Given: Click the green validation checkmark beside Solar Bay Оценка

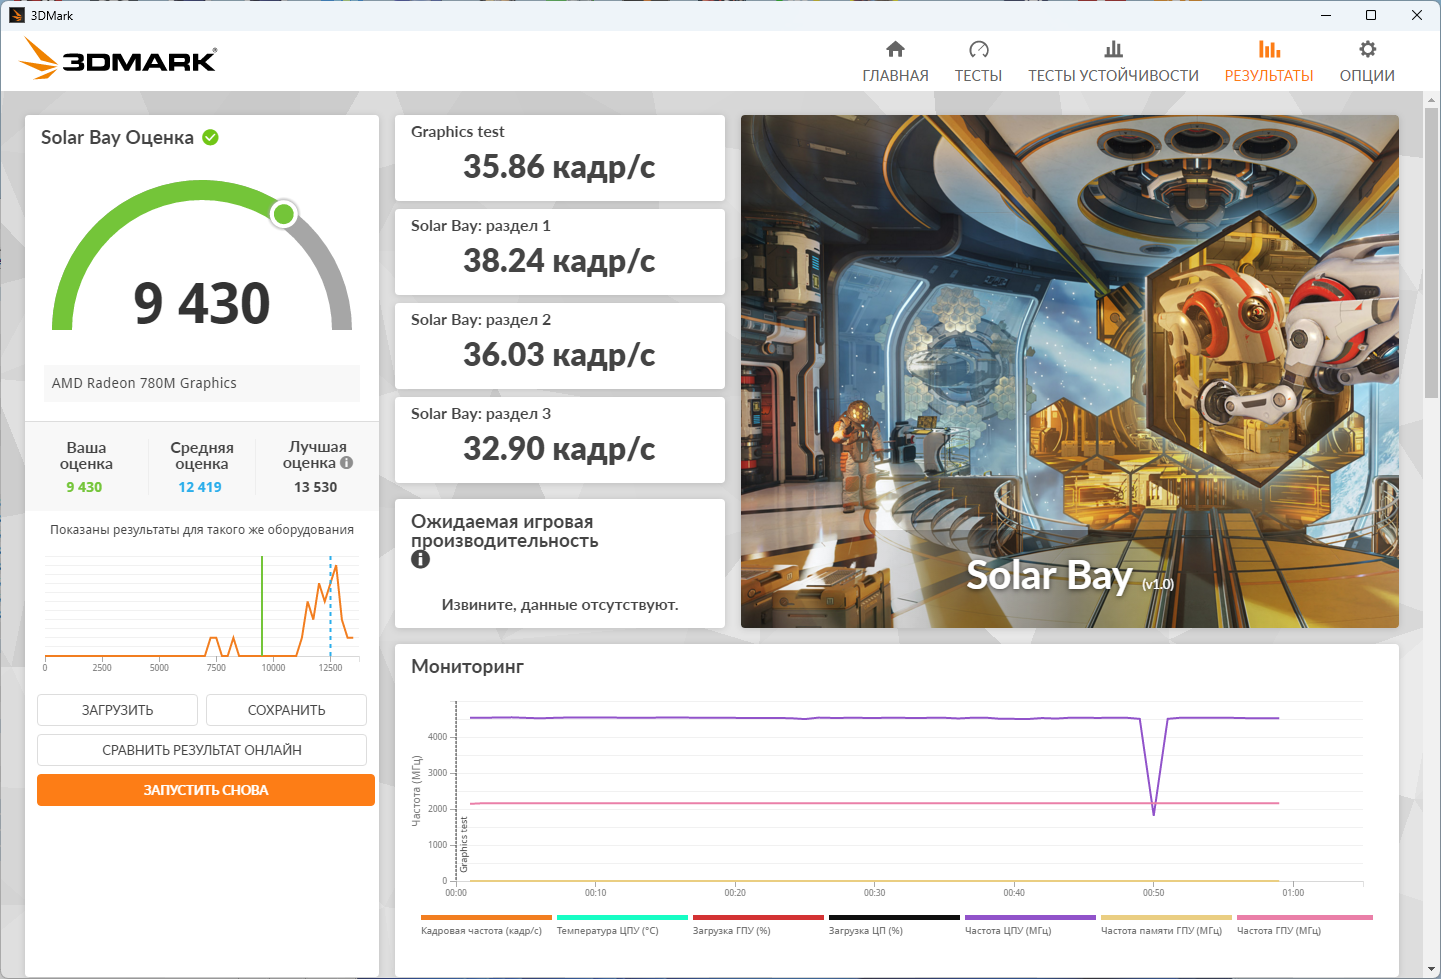Looking at the screenshot, I should click(x=211, y=137).
